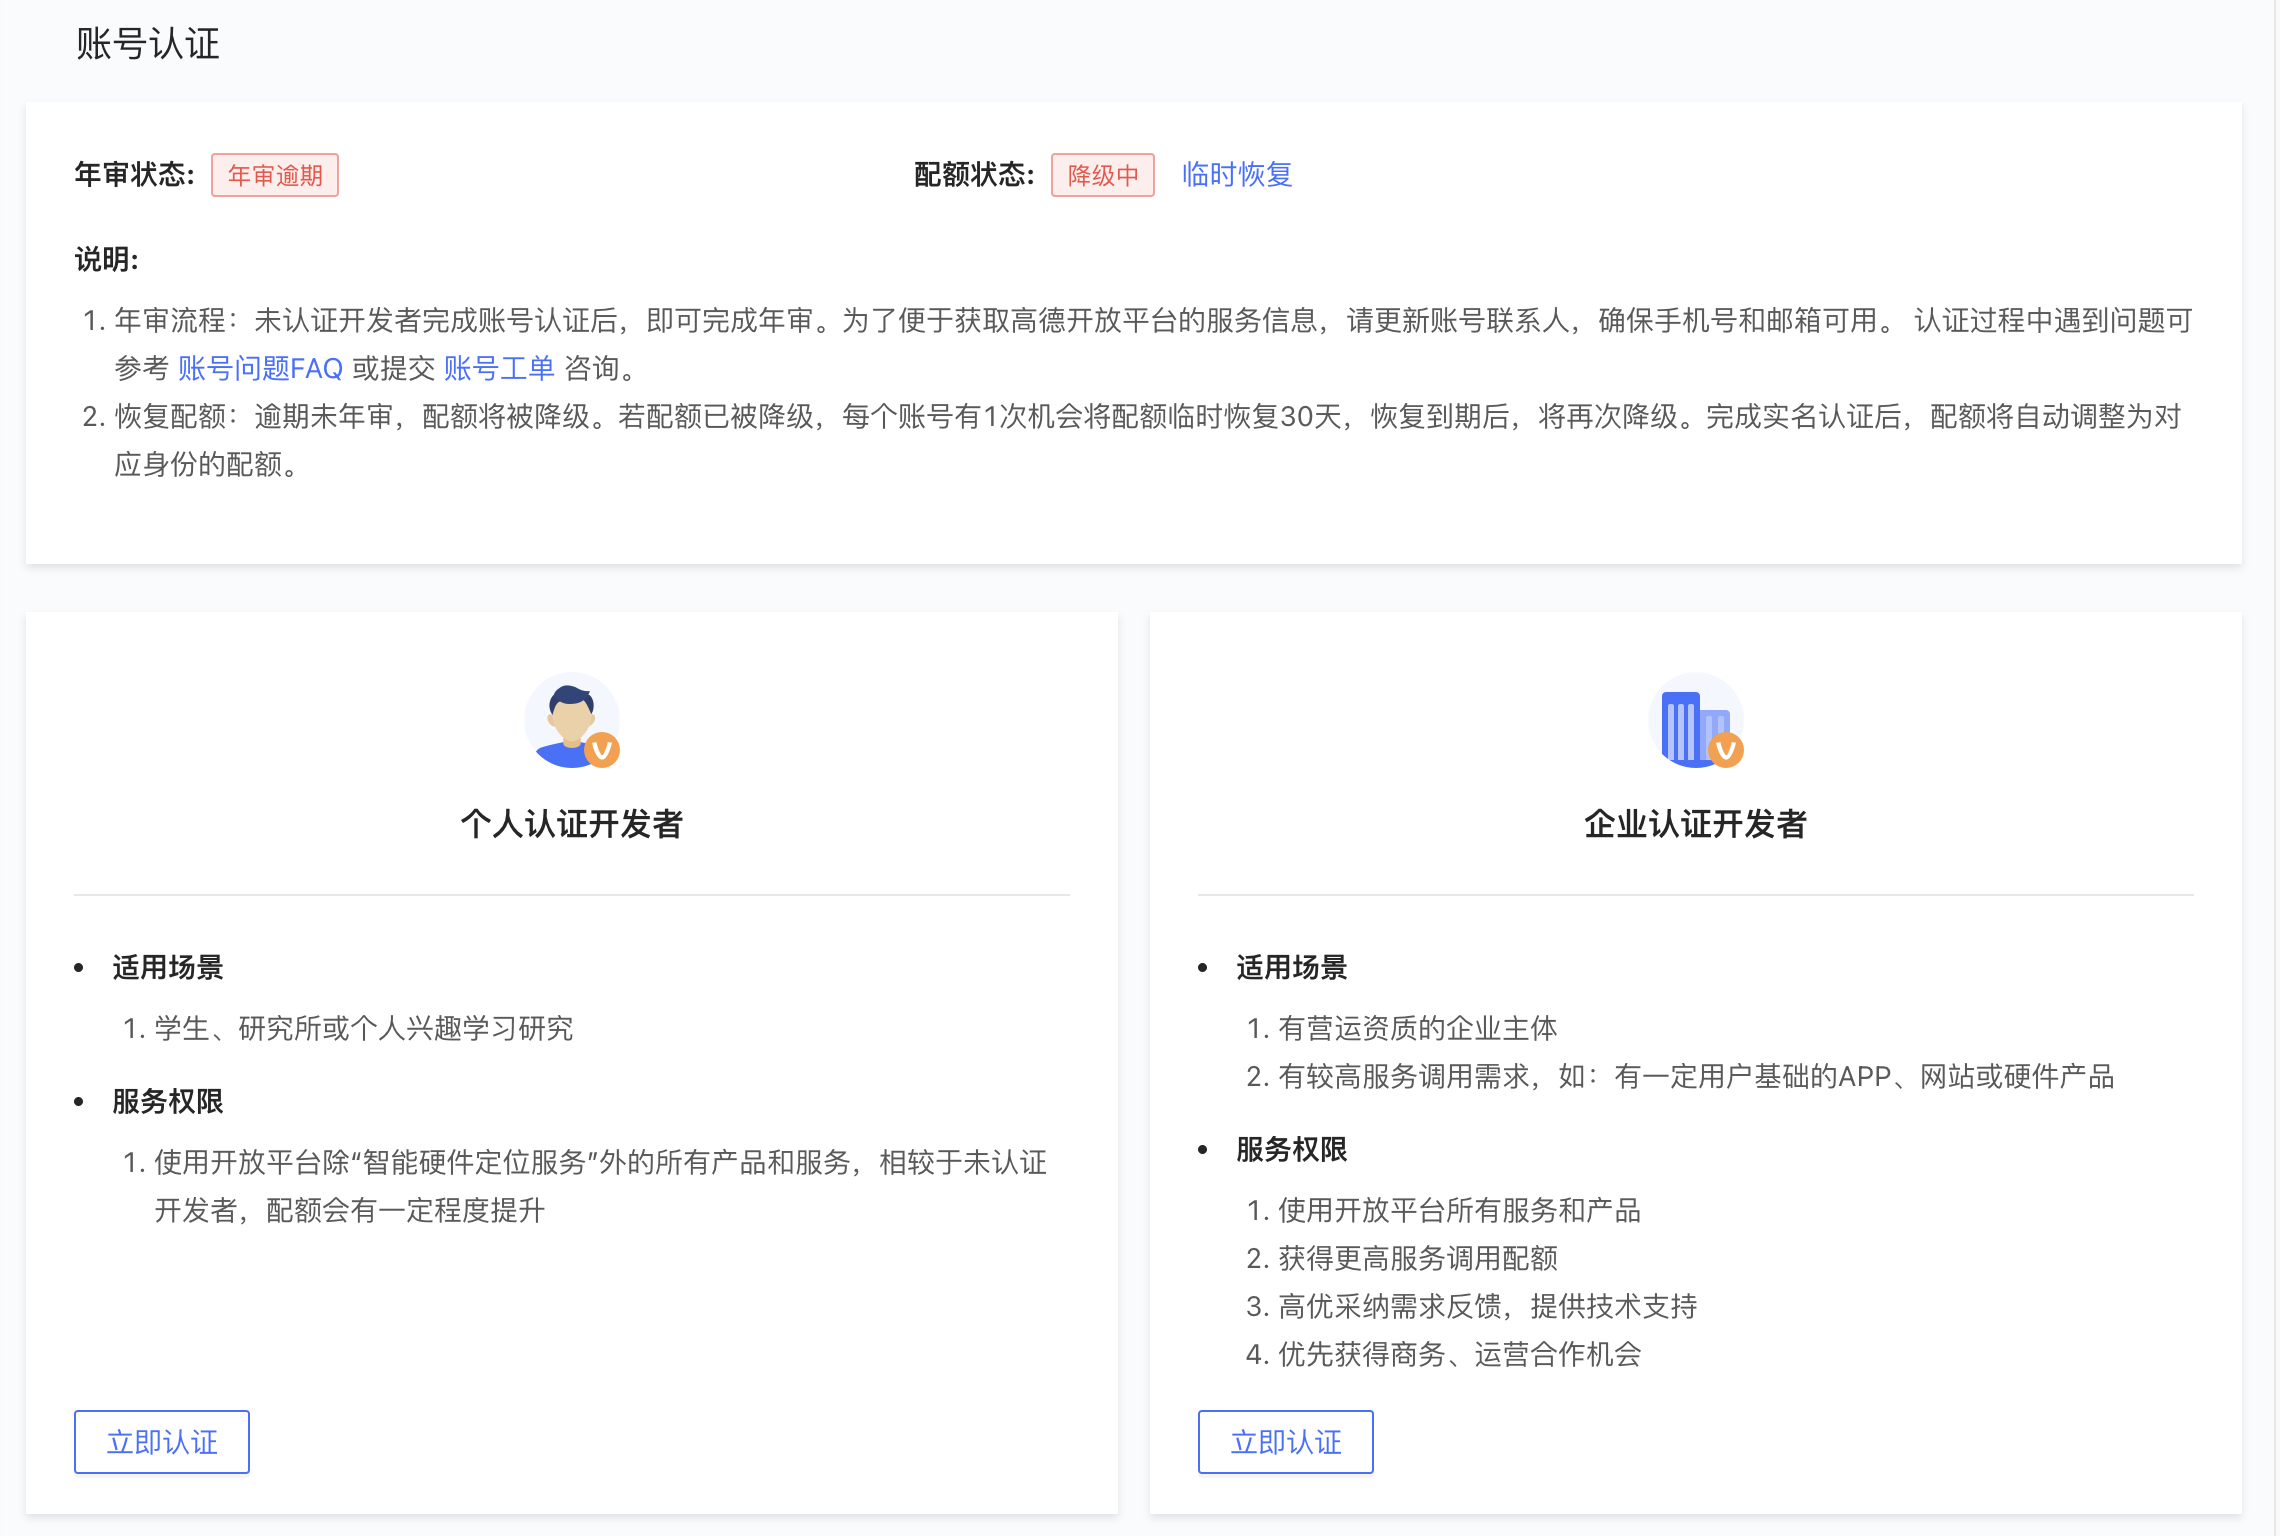
Task: Click 适用场景 heading in personal card
Action: (x=168, y=967)
